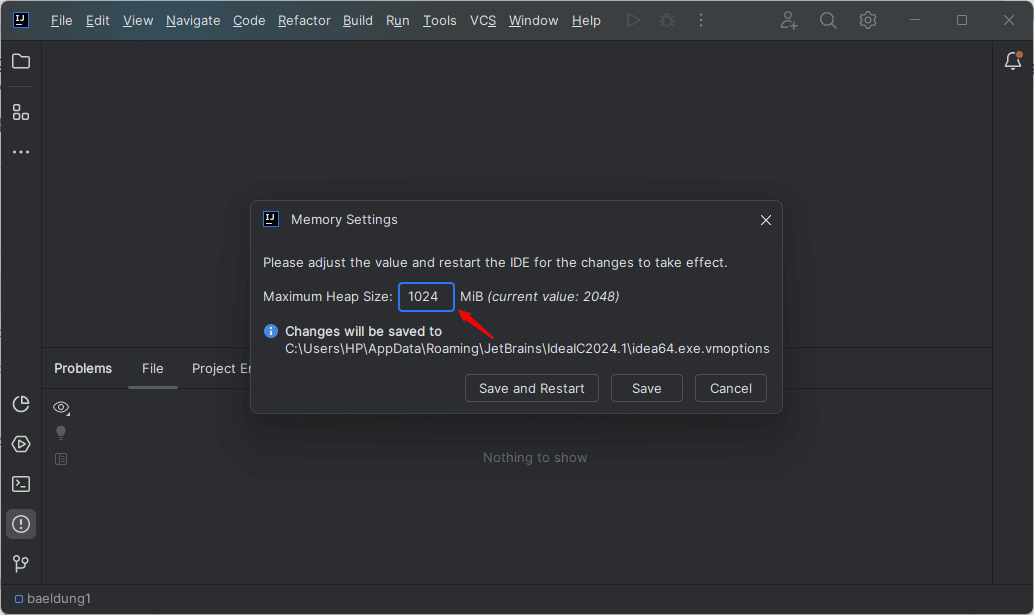Image resolution: width=1034 pixels, height=615 pixels.
Task: Click the intention bulb icon in Problems panel
Action: click(61, 433)
